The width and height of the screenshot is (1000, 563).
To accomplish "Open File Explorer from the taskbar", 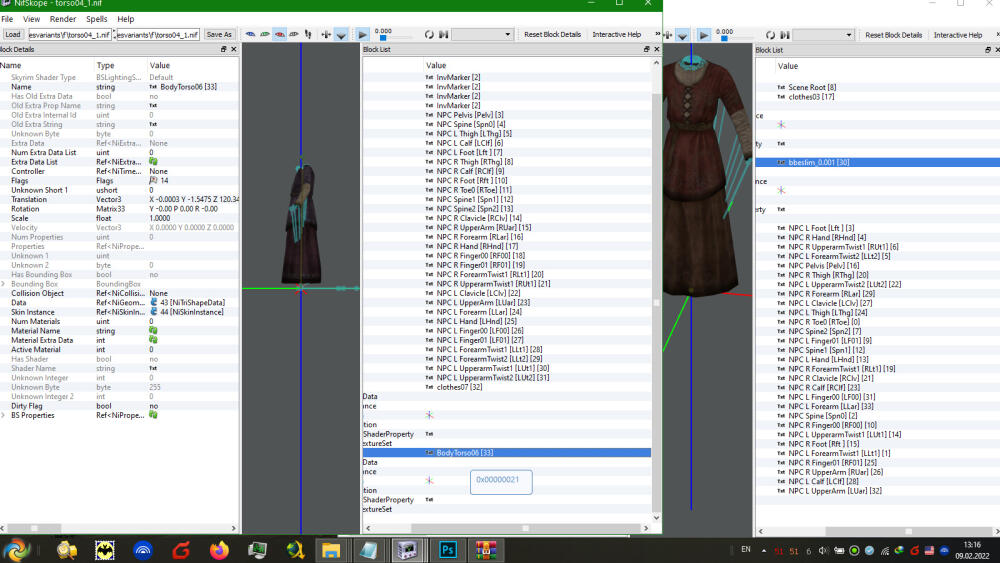I will pos(330,550).
